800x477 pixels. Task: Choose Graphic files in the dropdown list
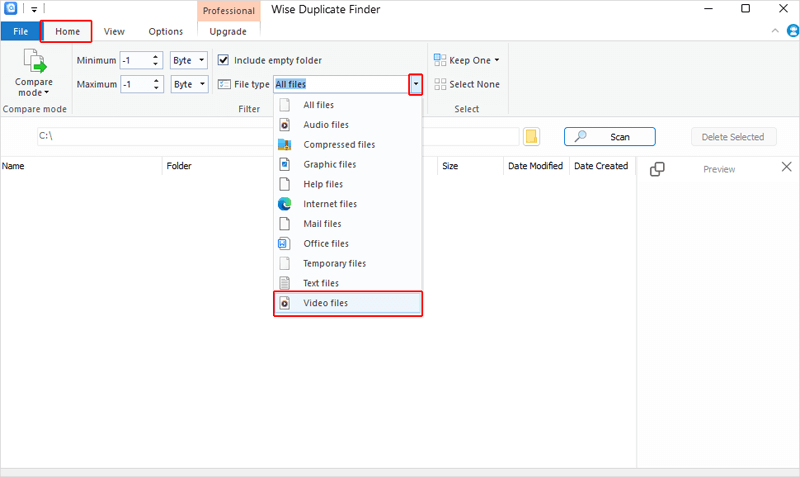pos(348,164)
